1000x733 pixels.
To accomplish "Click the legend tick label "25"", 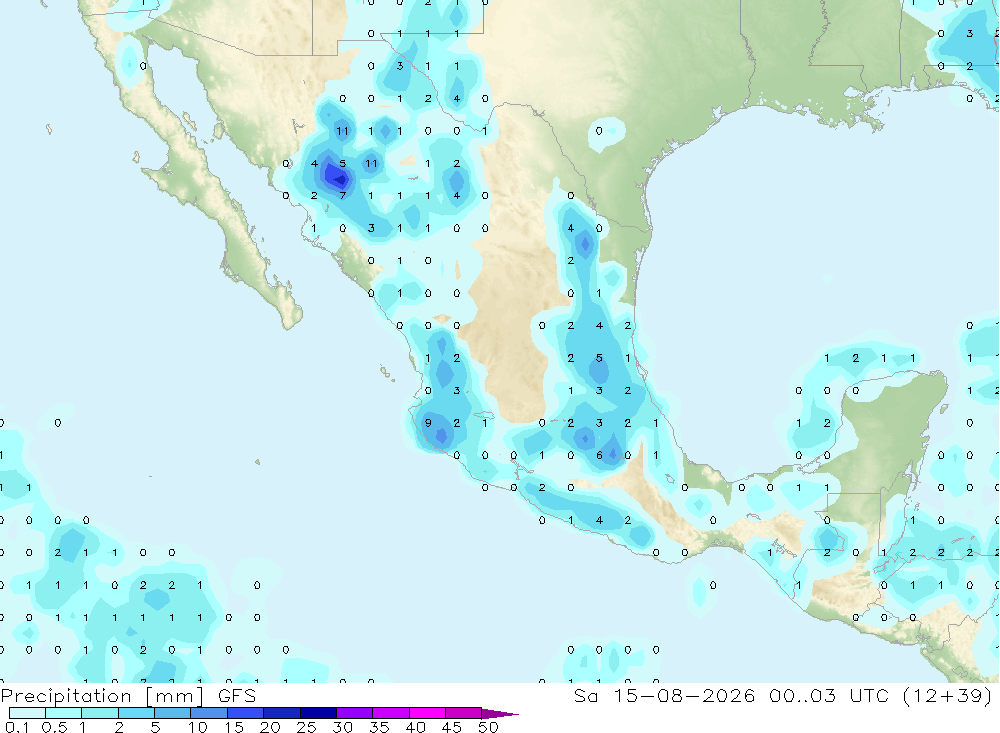I will tap(307, 727).
